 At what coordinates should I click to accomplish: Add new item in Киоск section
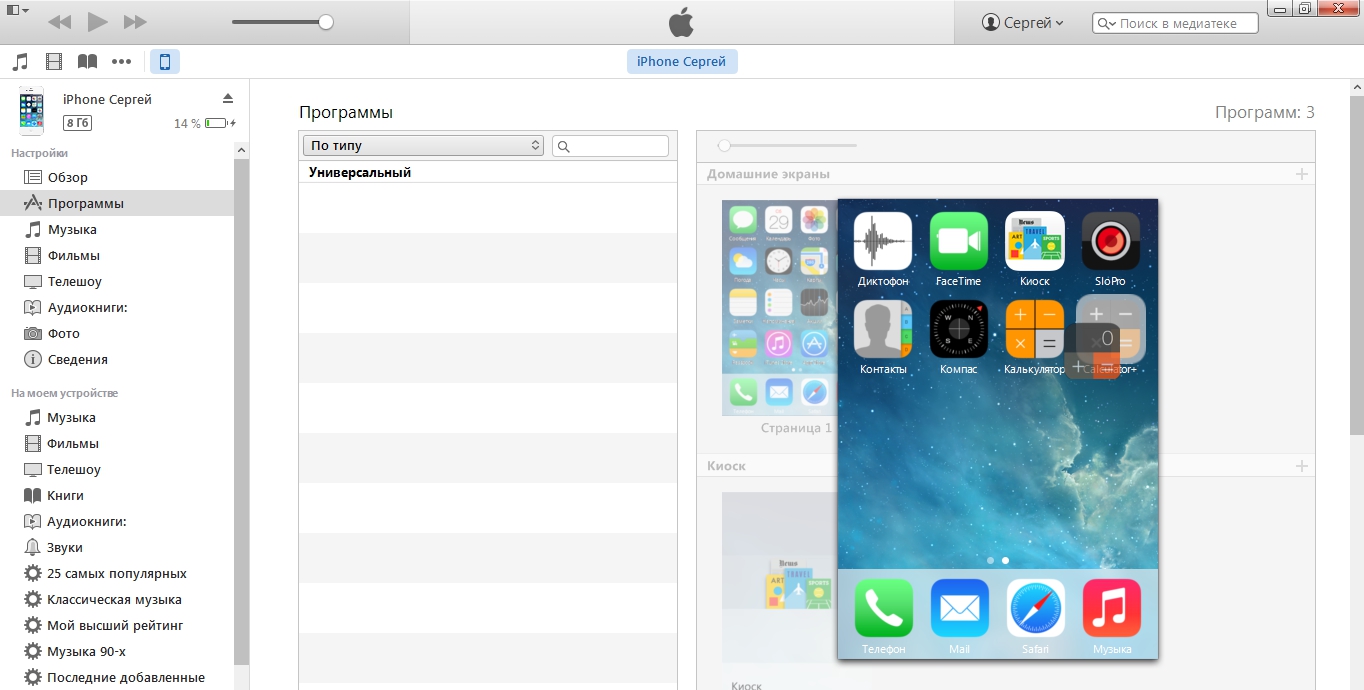(x=1301, y=466)
